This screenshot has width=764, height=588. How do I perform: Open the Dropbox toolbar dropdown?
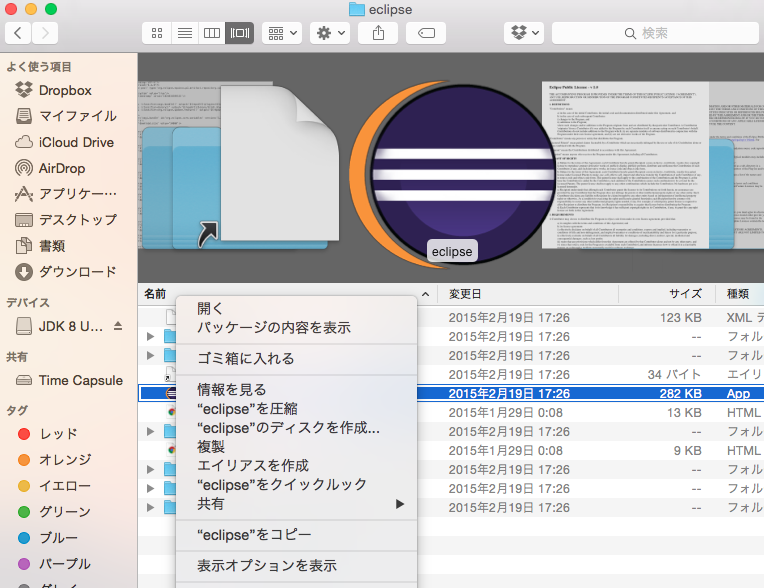tap(524, 33)
